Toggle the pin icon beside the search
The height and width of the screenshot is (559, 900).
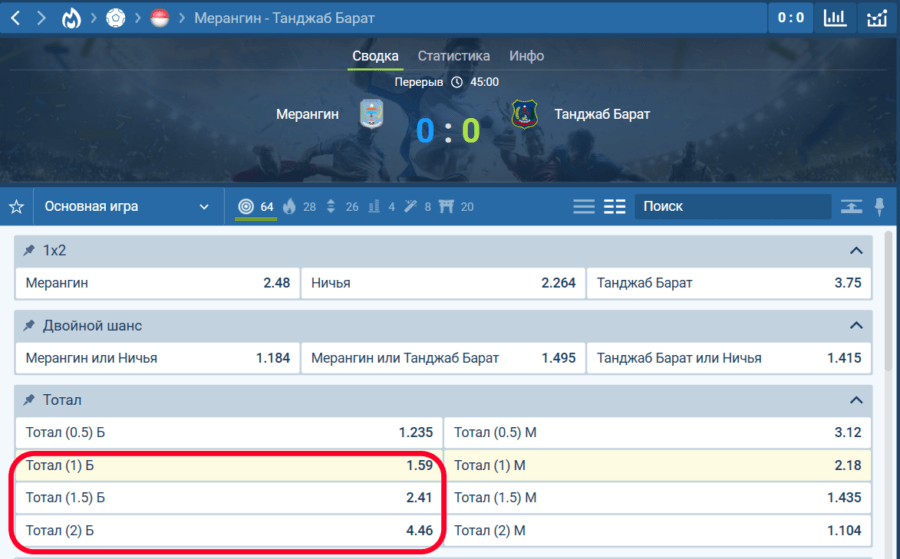879,207
